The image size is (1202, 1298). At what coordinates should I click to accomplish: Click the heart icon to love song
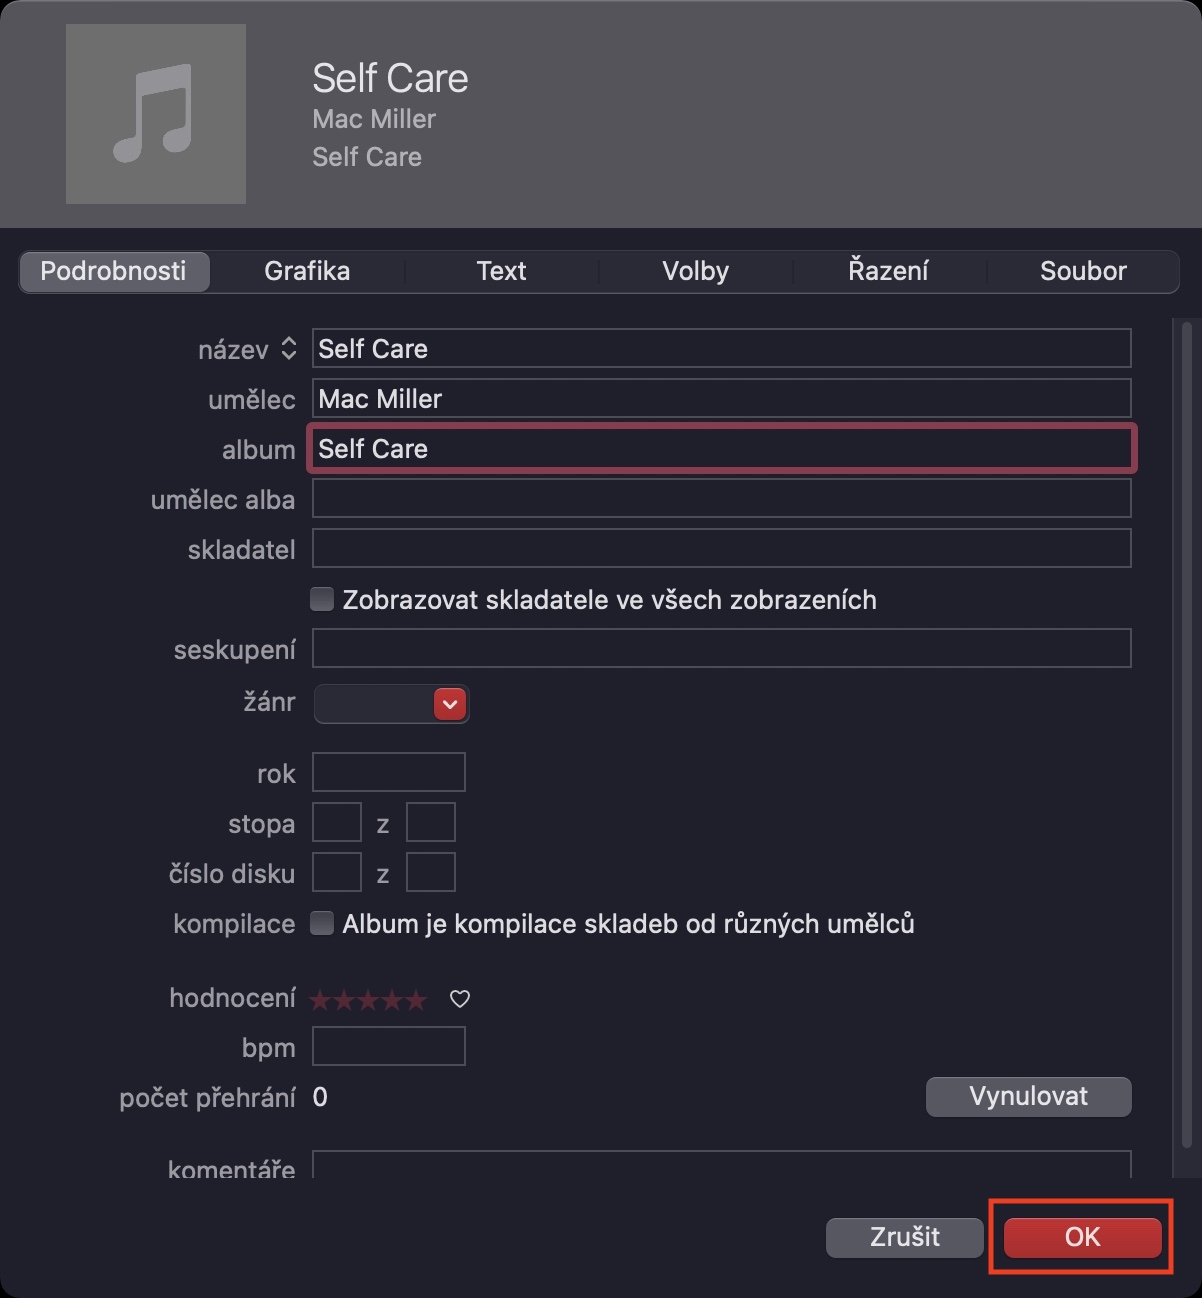460,999
